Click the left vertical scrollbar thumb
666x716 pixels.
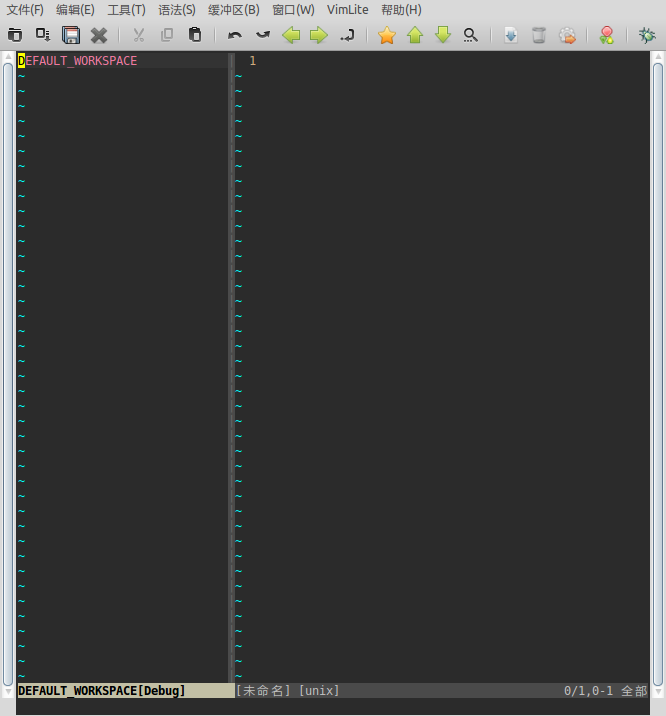[8, 374]
